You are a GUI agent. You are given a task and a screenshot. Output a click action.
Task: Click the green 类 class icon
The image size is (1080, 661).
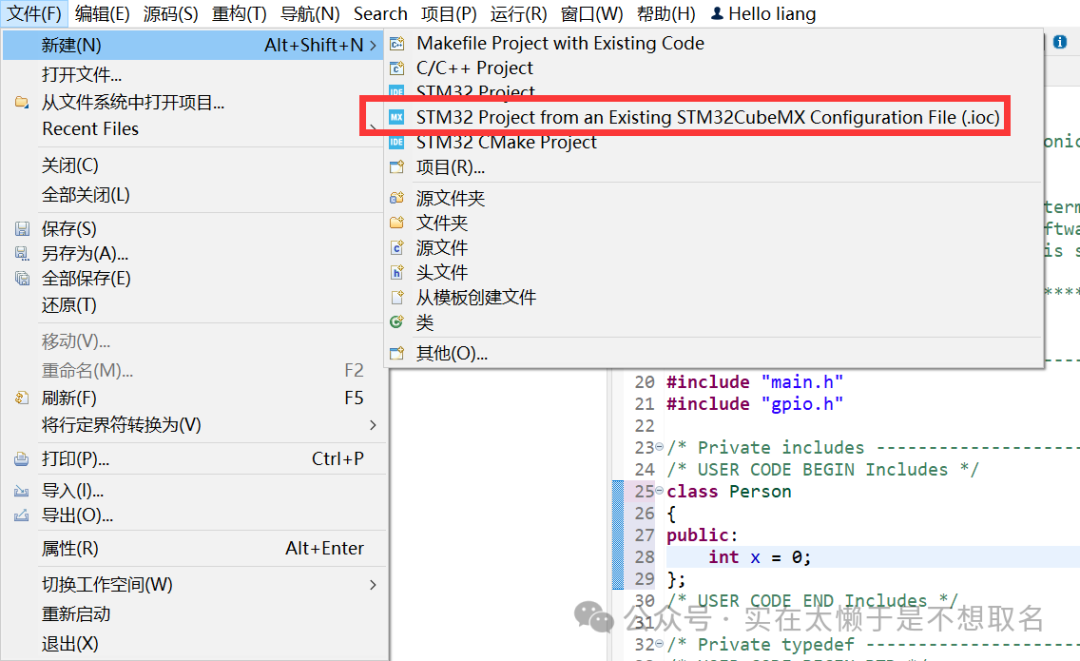(x=397, y=322)
